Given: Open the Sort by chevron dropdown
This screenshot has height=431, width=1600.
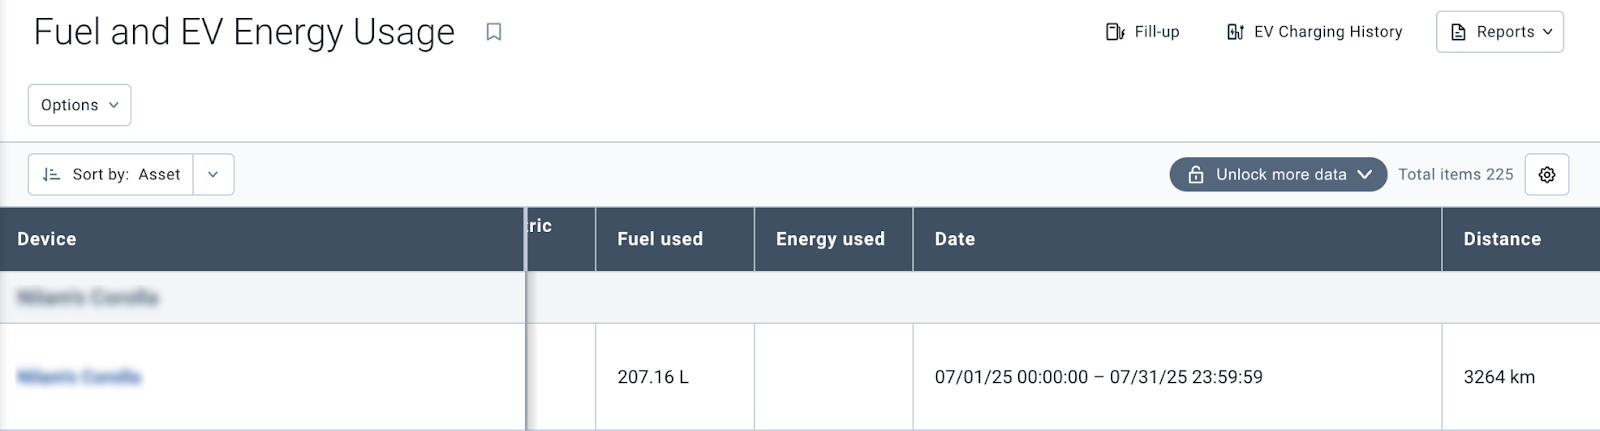Looking at the screenshot, I should [x=213, y=174].
